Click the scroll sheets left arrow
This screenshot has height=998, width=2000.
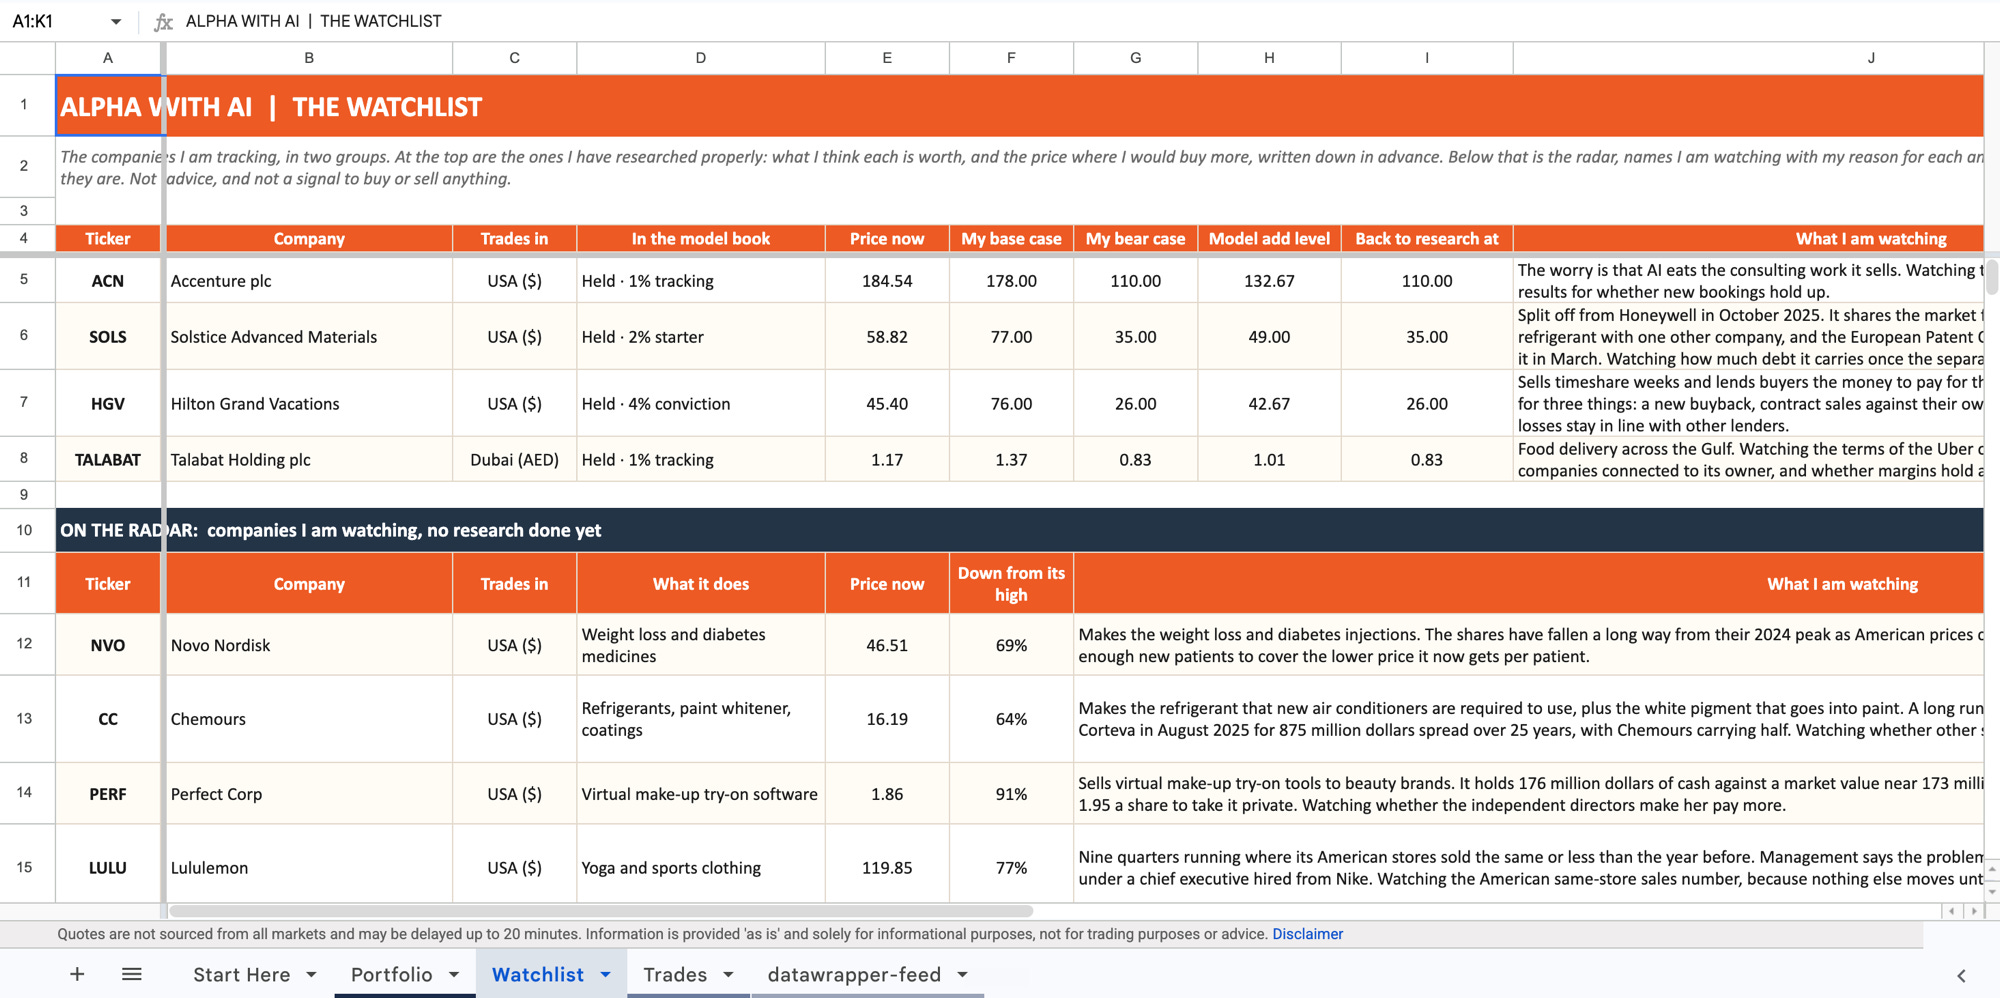[x=1951, y=911]
